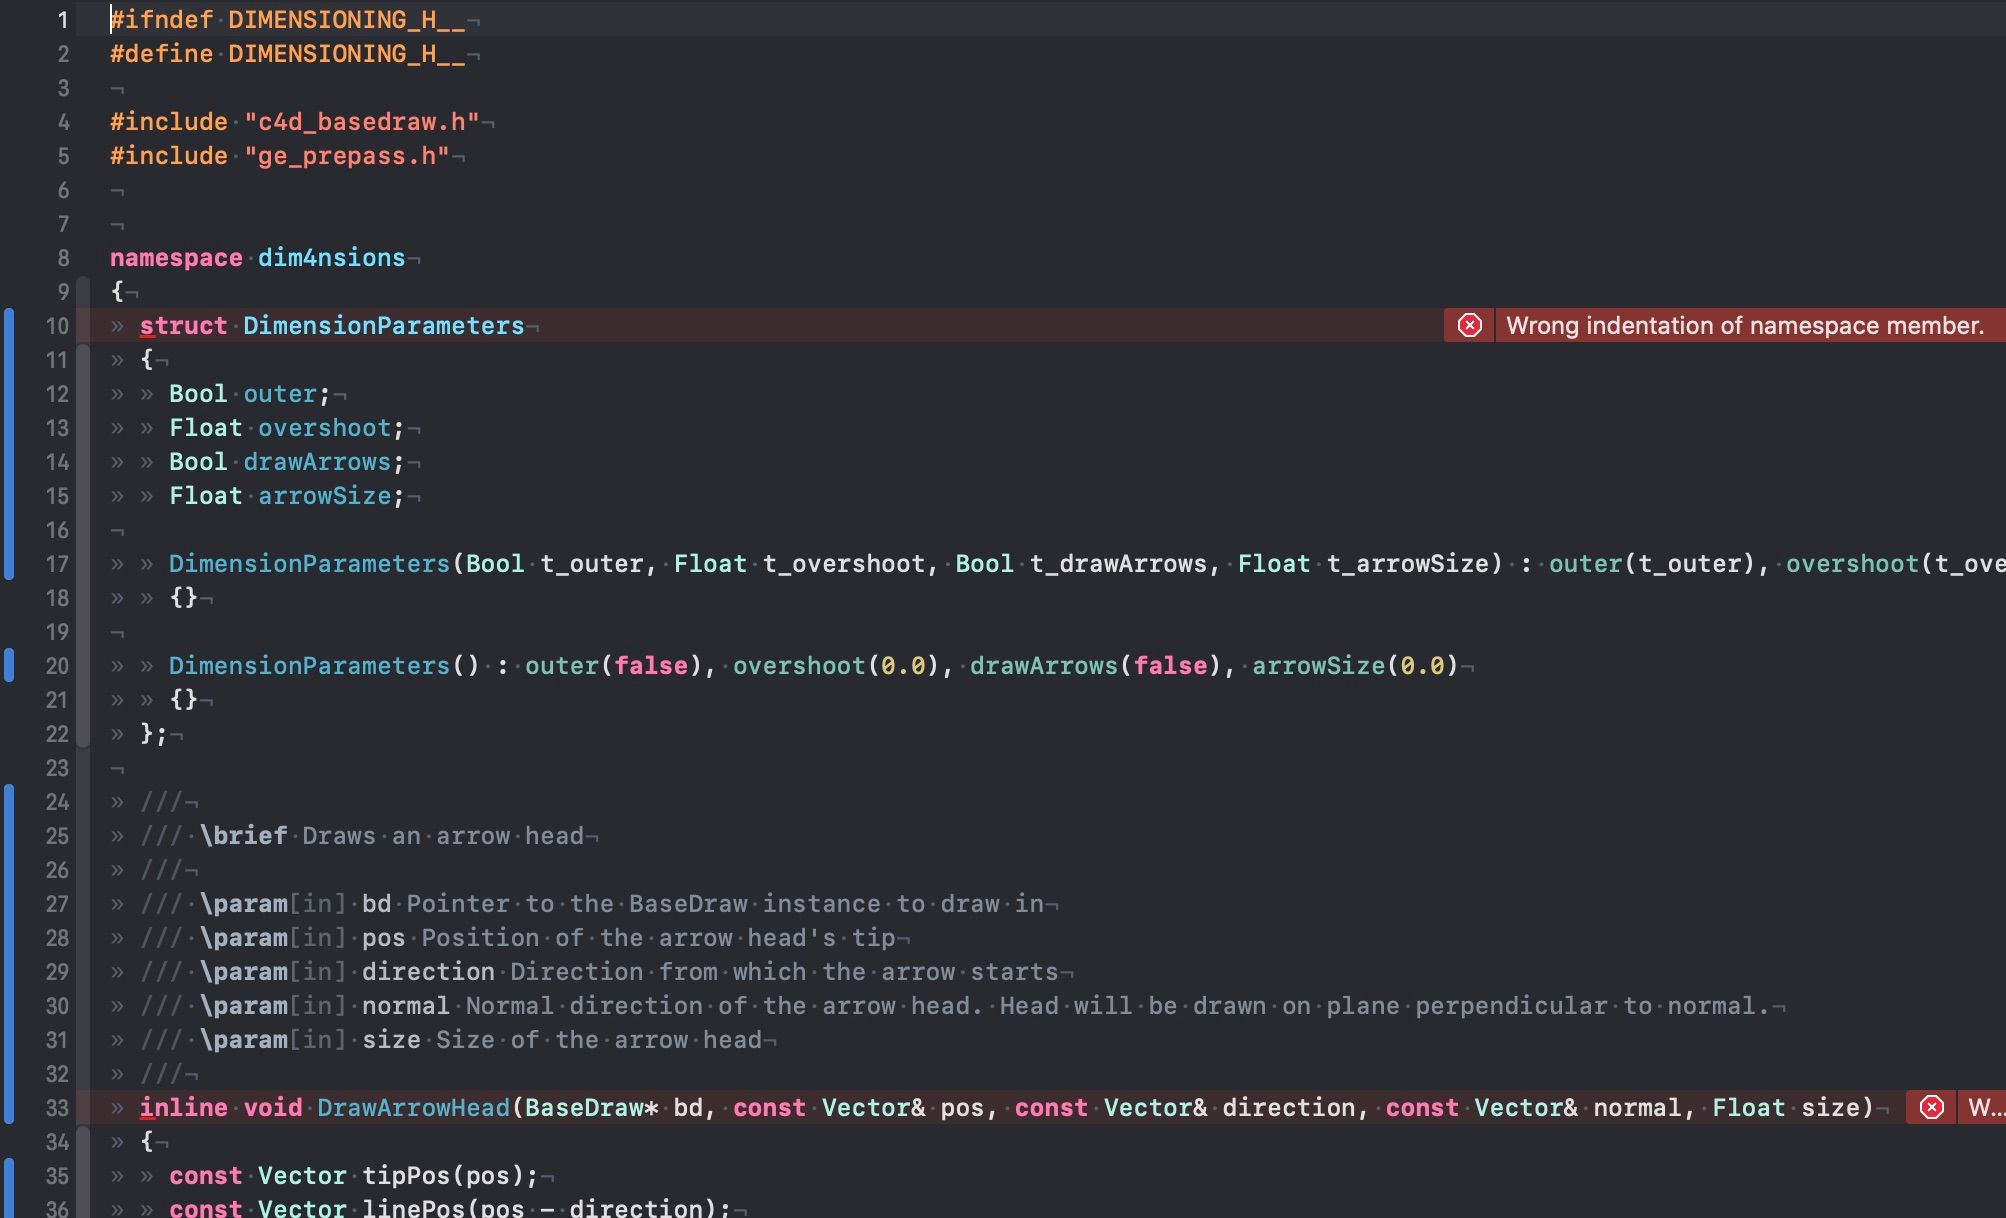Click 'DIMENSIONING_H__' on the #define line
This screenshot has height=1218, width=2006.
pos(346,54)
